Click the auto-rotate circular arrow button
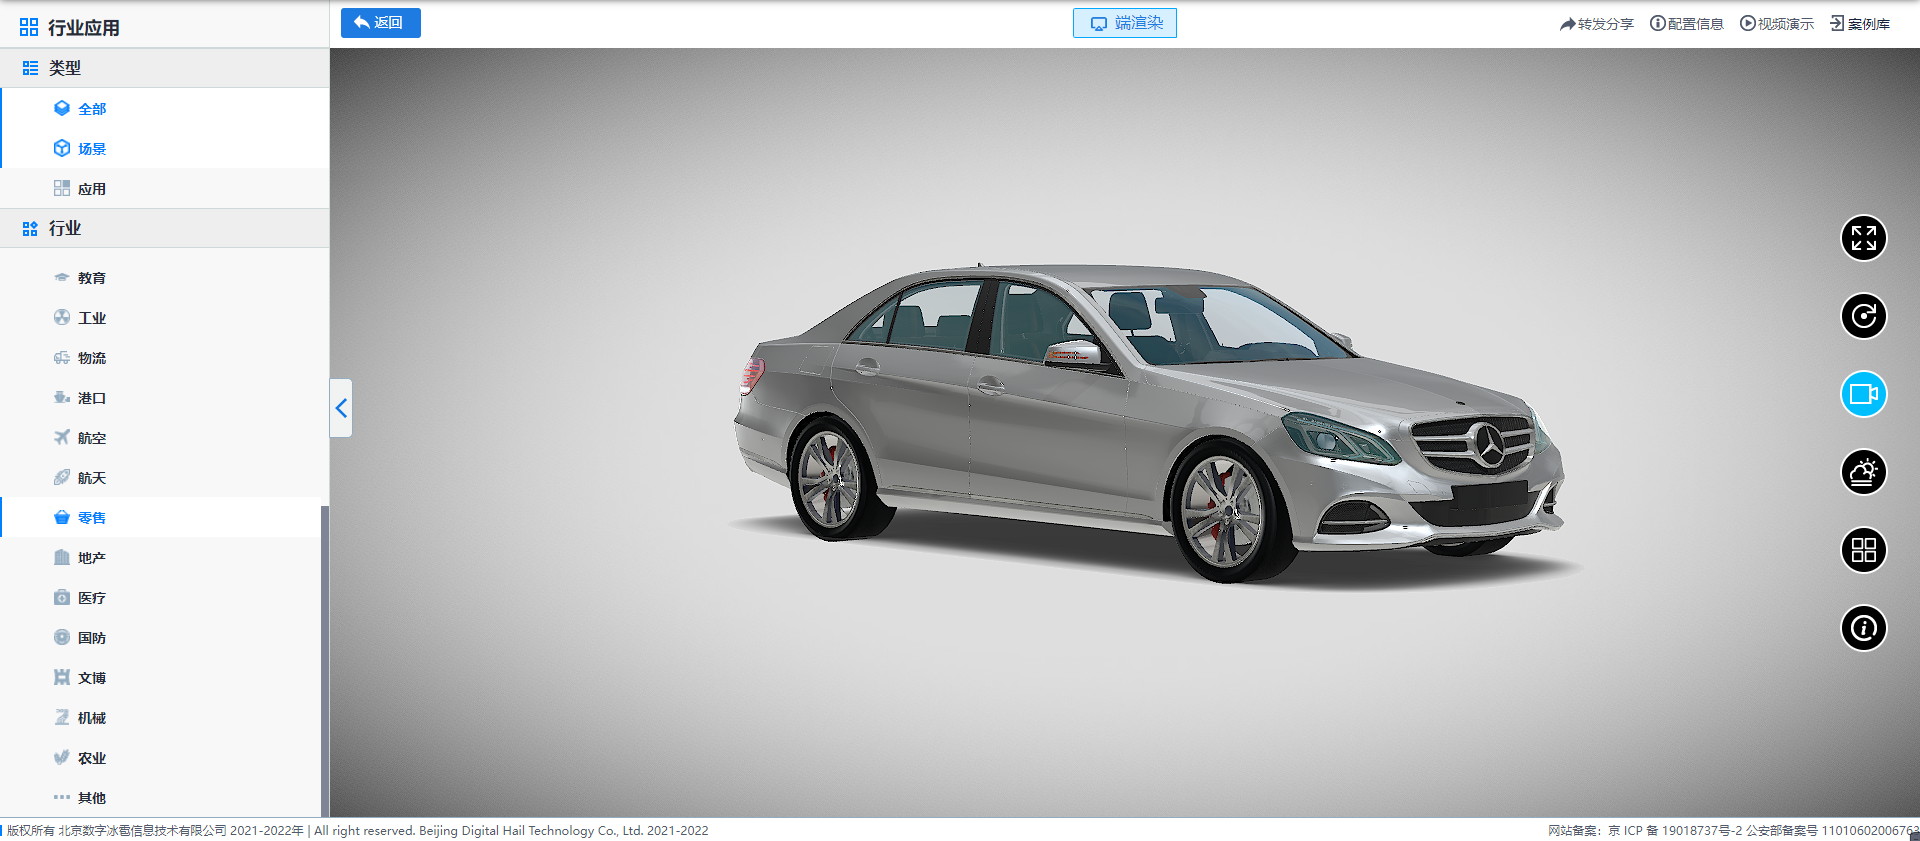Image resolution: width=1920 pixels, height=841 pixels. (x=1863, y=316)
